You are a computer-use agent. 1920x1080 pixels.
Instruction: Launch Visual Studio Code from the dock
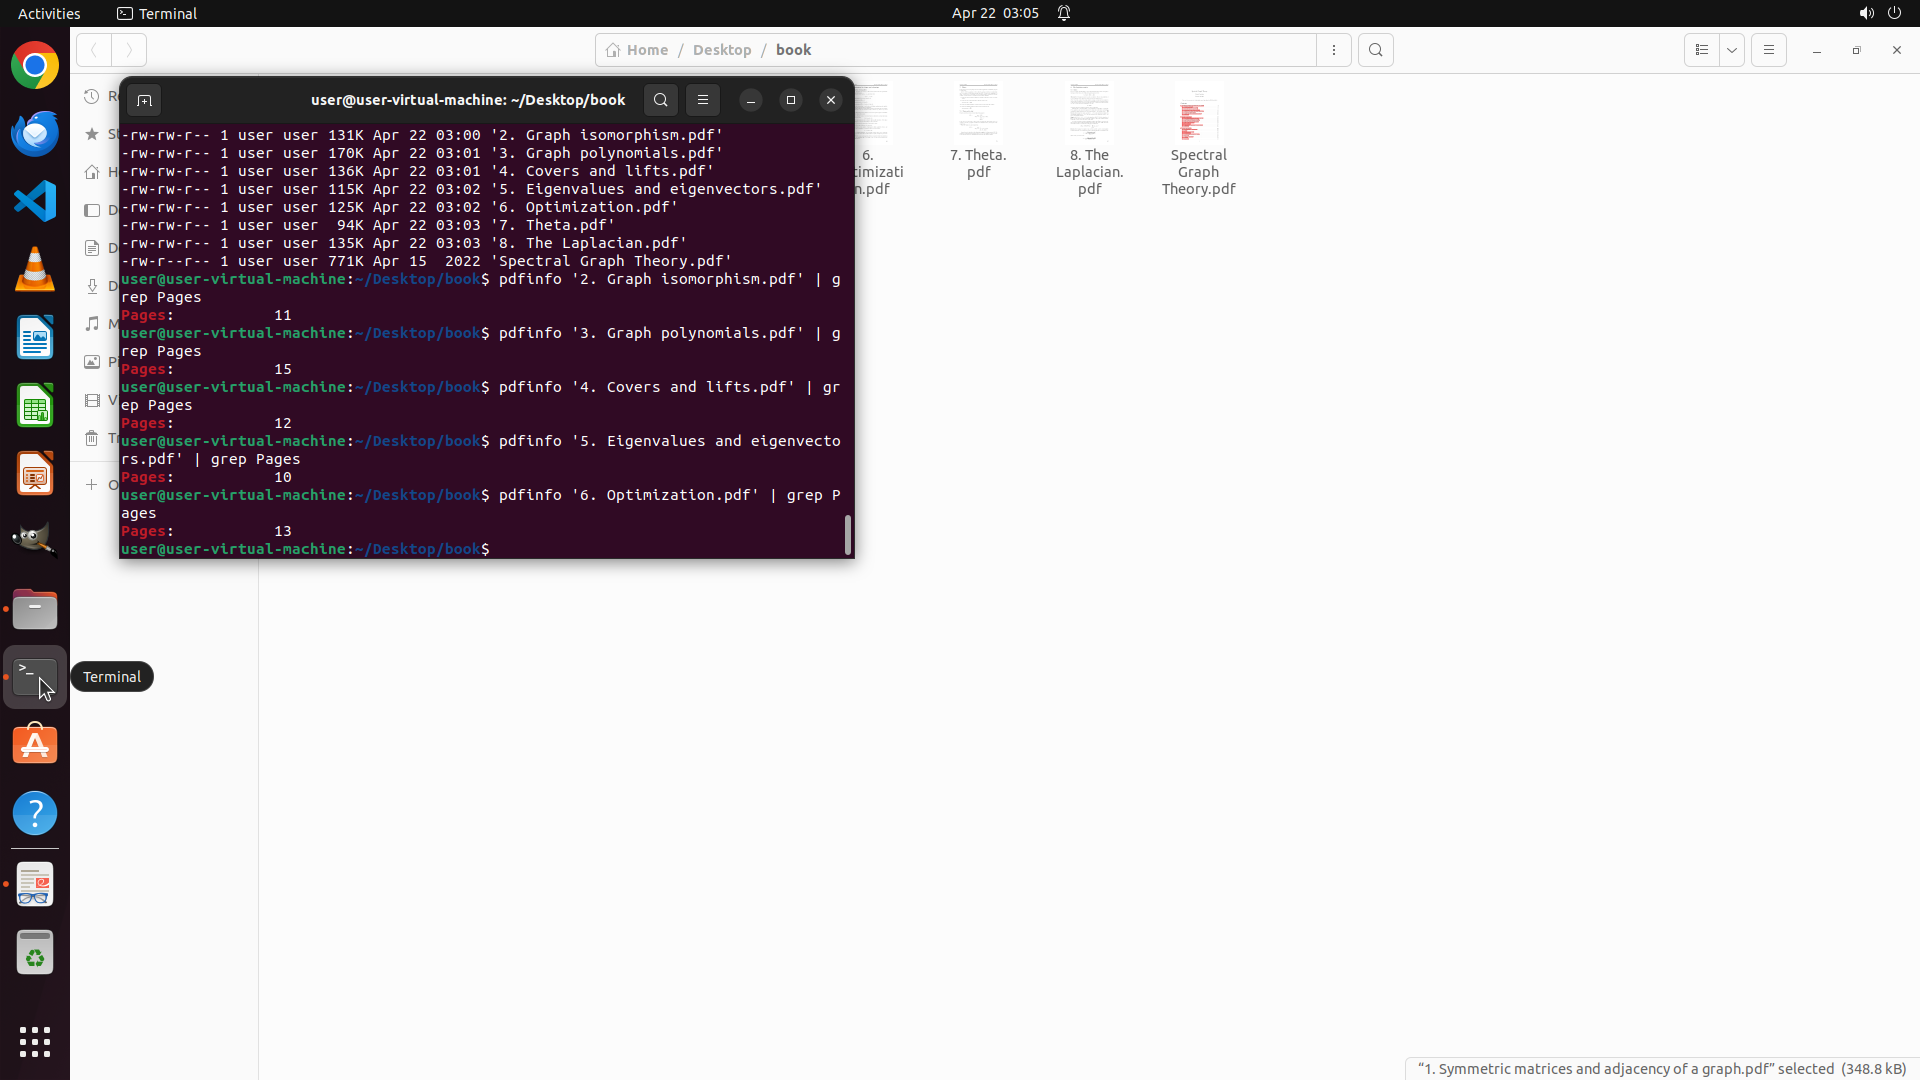(x=35, y=202)
